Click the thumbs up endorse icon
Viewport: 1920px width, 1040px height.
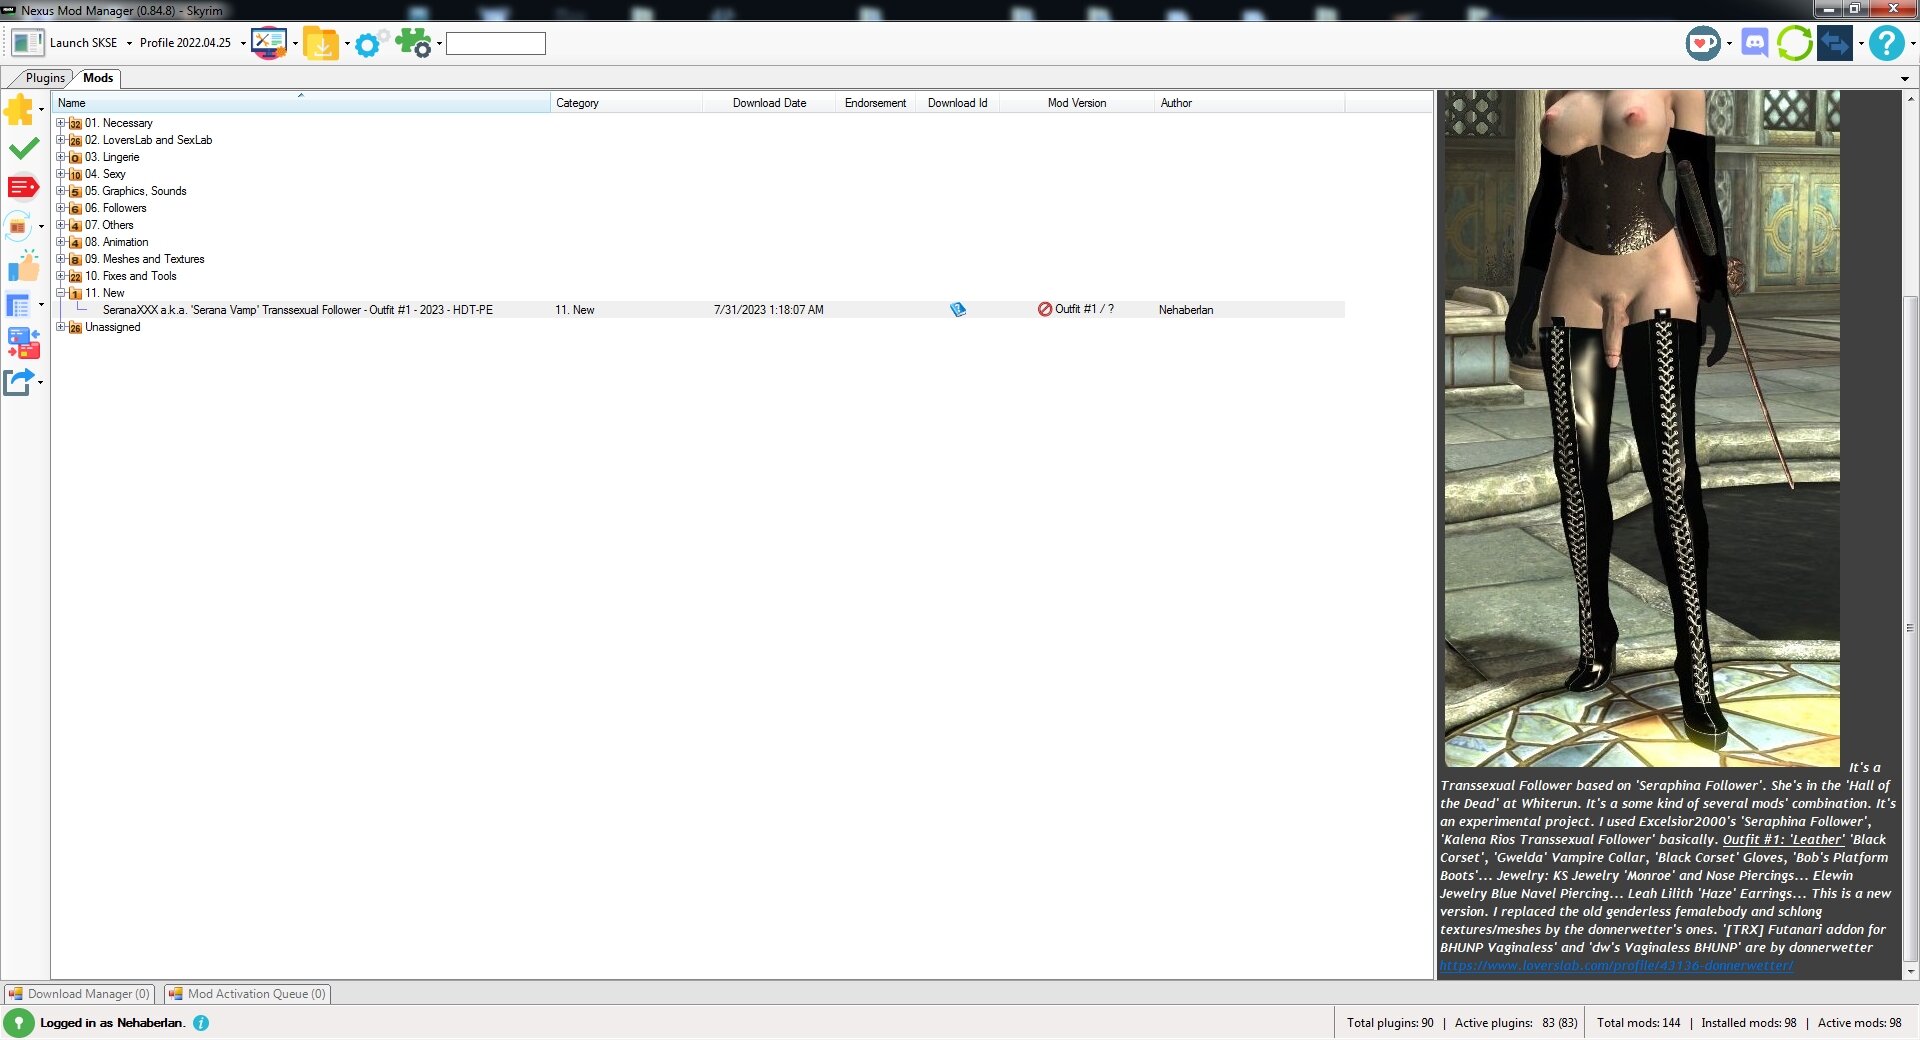click(24, 266)
